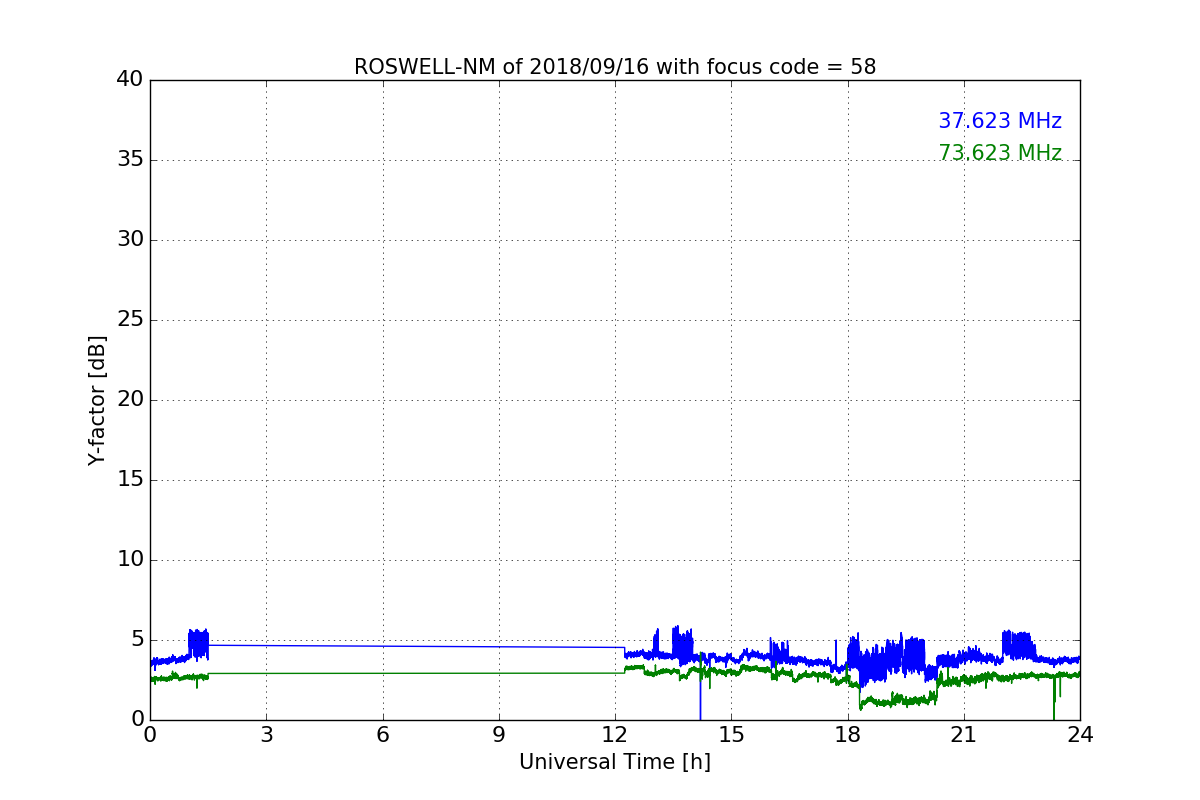1200x800 pixels.
Task: Click the Universal Time [h] axis label
Action: coord(615,762)
